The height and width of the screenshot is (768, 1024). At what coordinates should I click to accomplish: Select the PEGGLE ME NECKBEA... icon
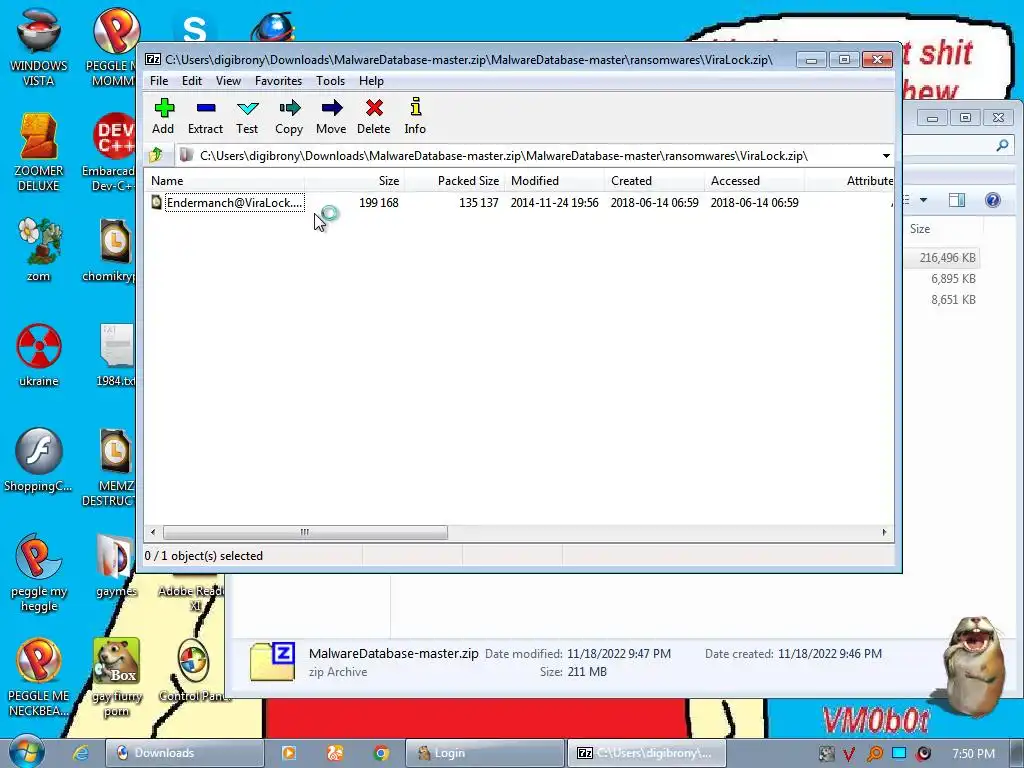pyautogui.click(x=39, y=677)
